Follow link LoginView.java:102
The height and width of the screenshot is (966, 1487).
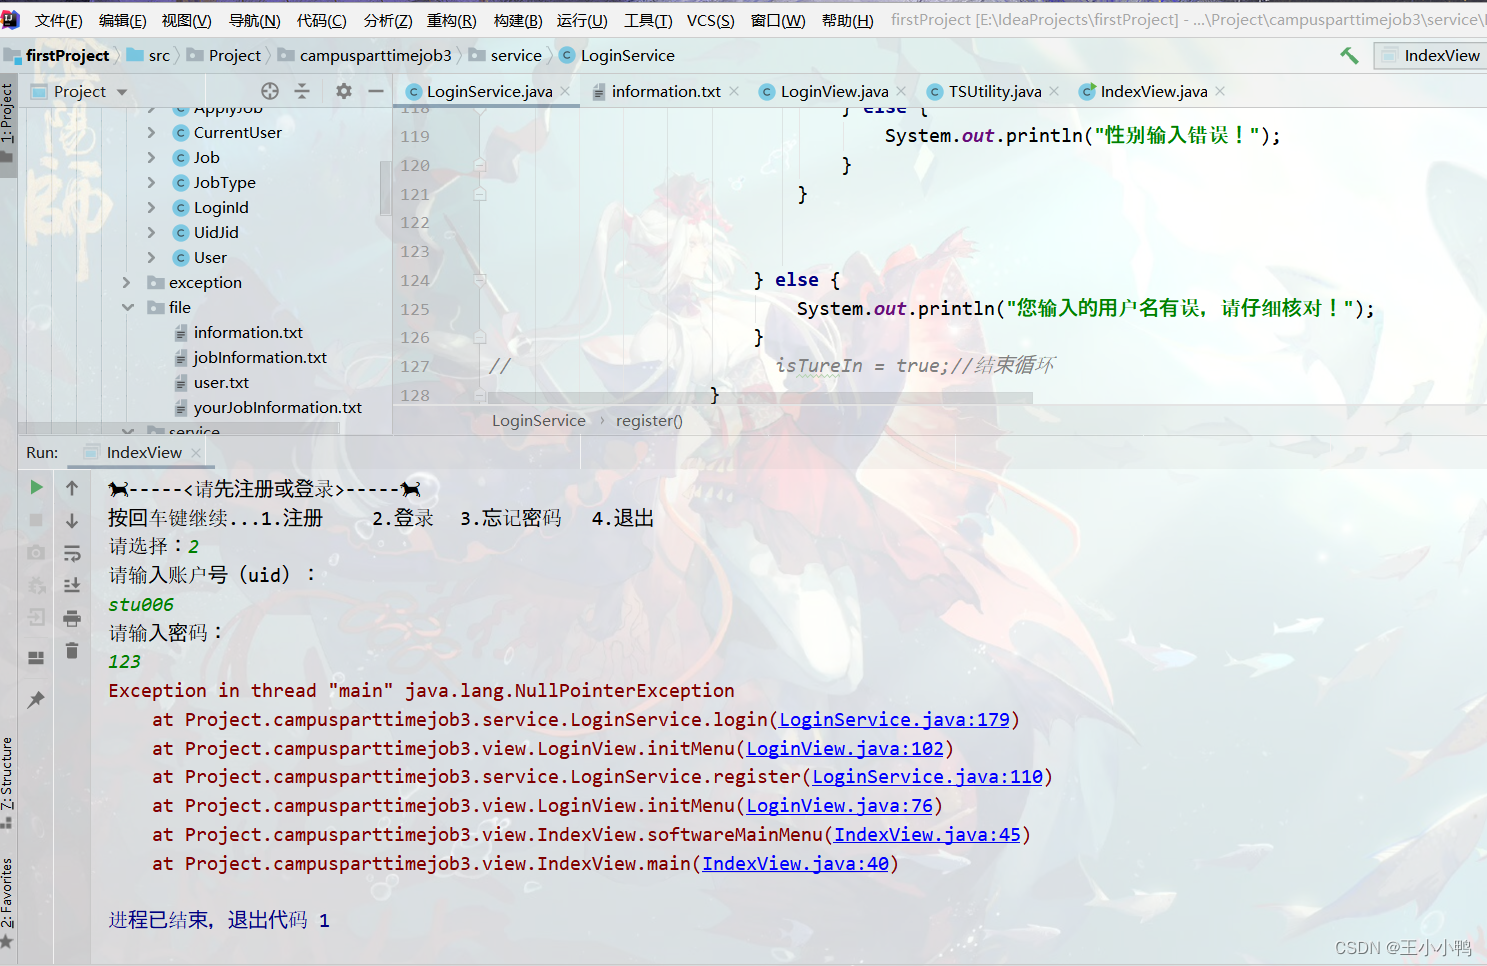(x=845, y=749)
